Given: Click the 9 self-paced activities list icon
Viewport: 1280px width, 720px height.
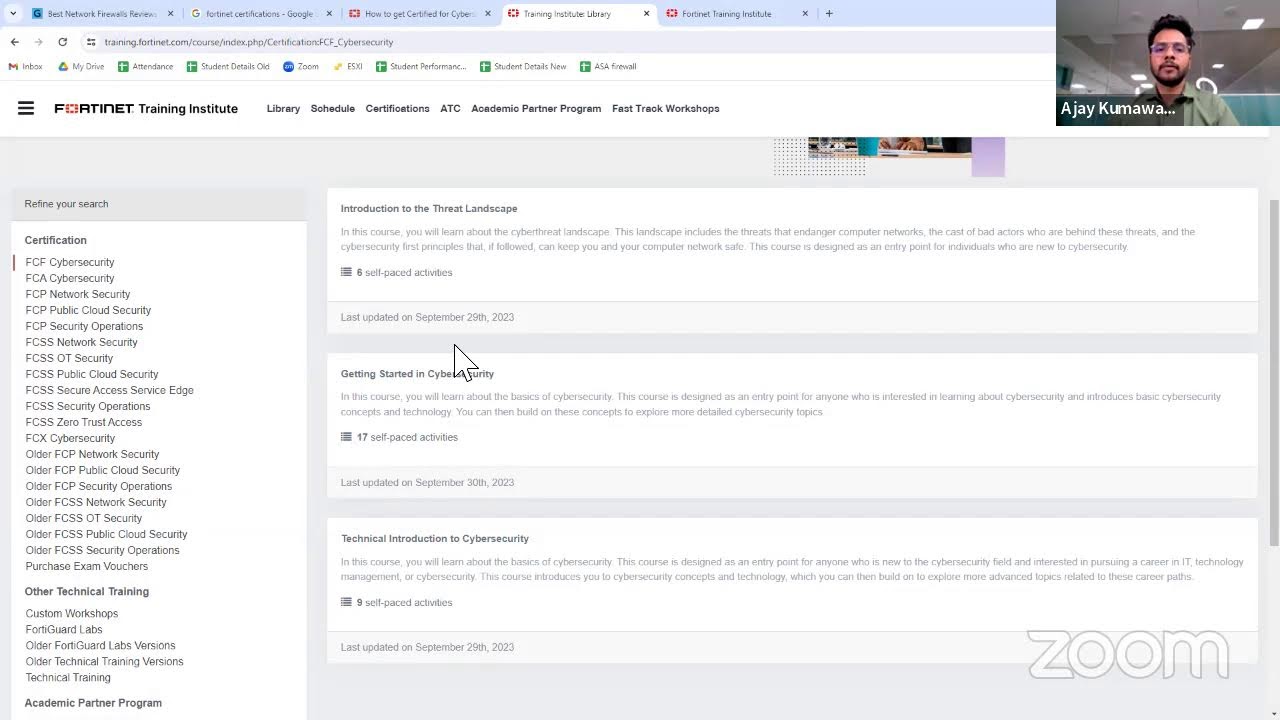Looking at the screenshot, I should coord(346,602).
